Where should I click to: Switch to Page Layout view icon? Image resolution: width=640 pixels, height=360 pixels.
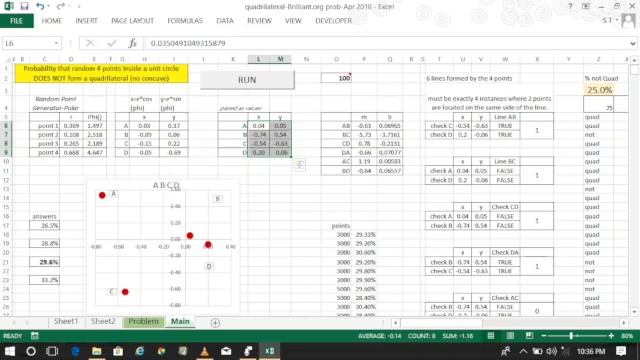(x=510, y=336)
